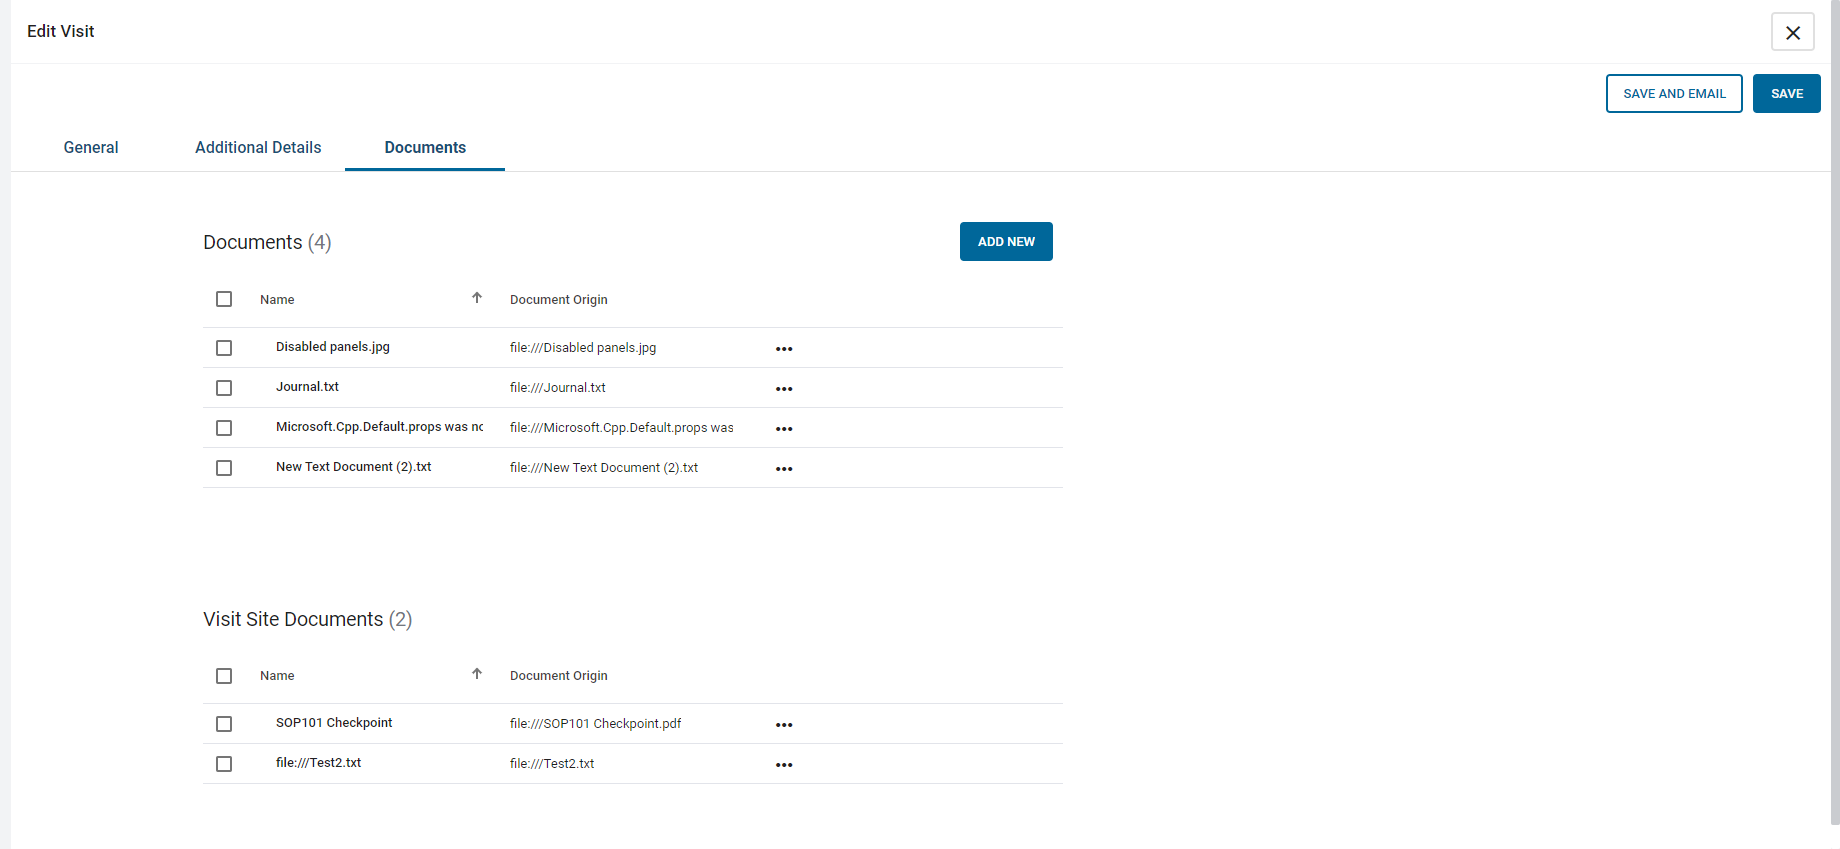Check the file:///Test2.txt checkbox
Image resolution: width=1840 pixels, height=849 pixels.
point(224,764)
